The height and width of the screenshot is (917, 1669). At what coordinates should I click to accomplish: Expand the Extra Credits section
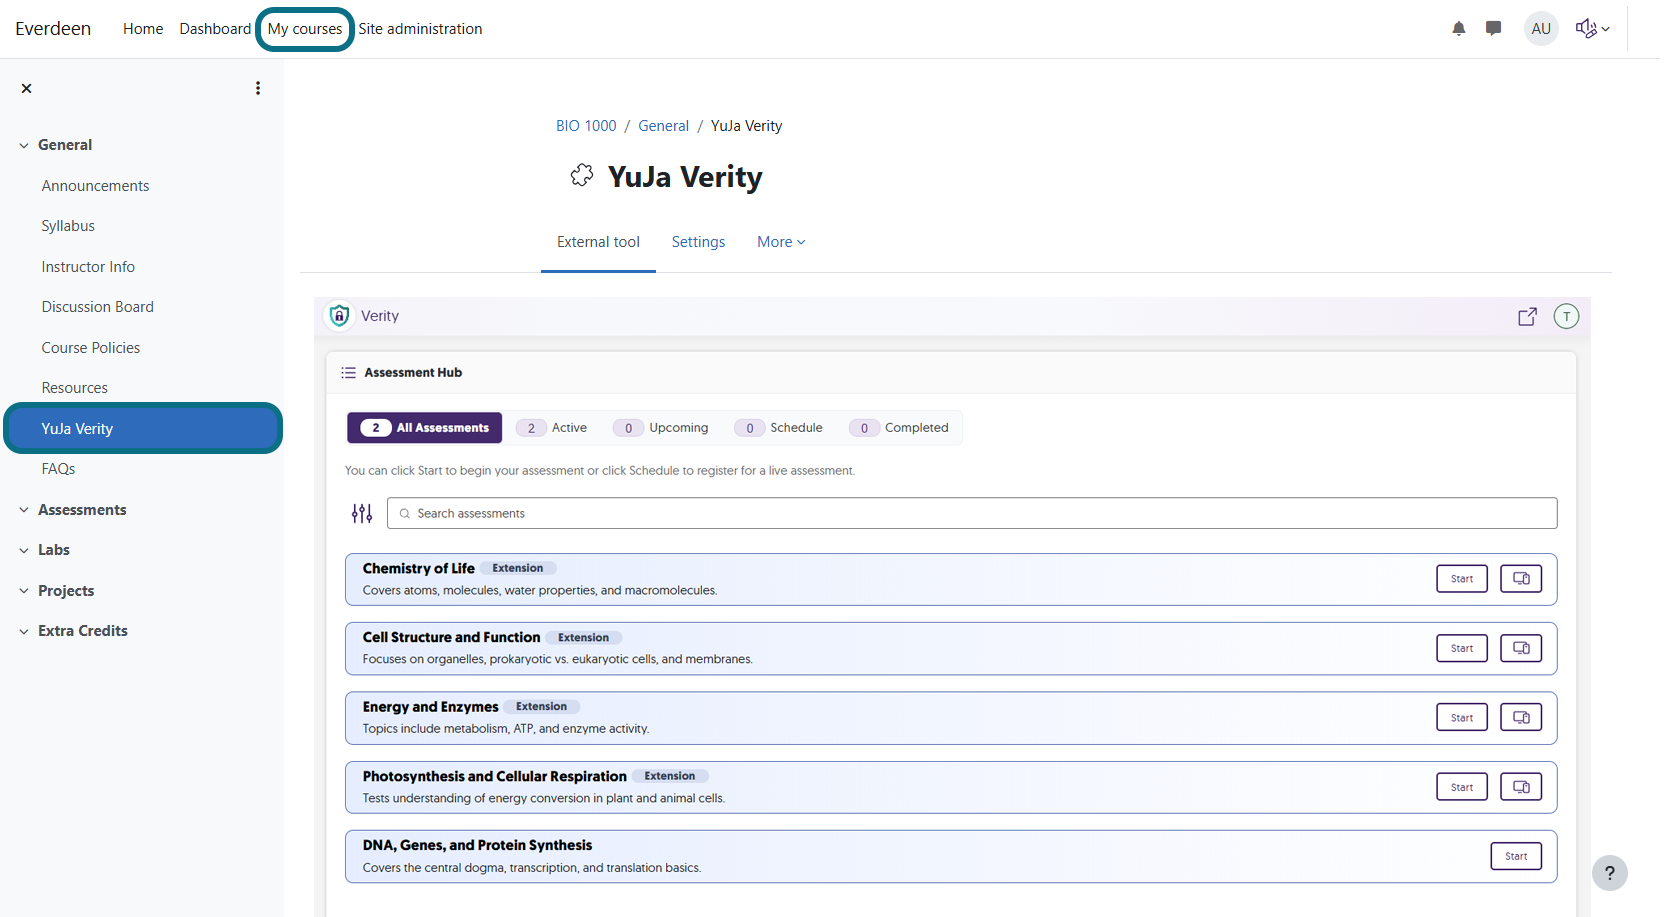(24, 632)
